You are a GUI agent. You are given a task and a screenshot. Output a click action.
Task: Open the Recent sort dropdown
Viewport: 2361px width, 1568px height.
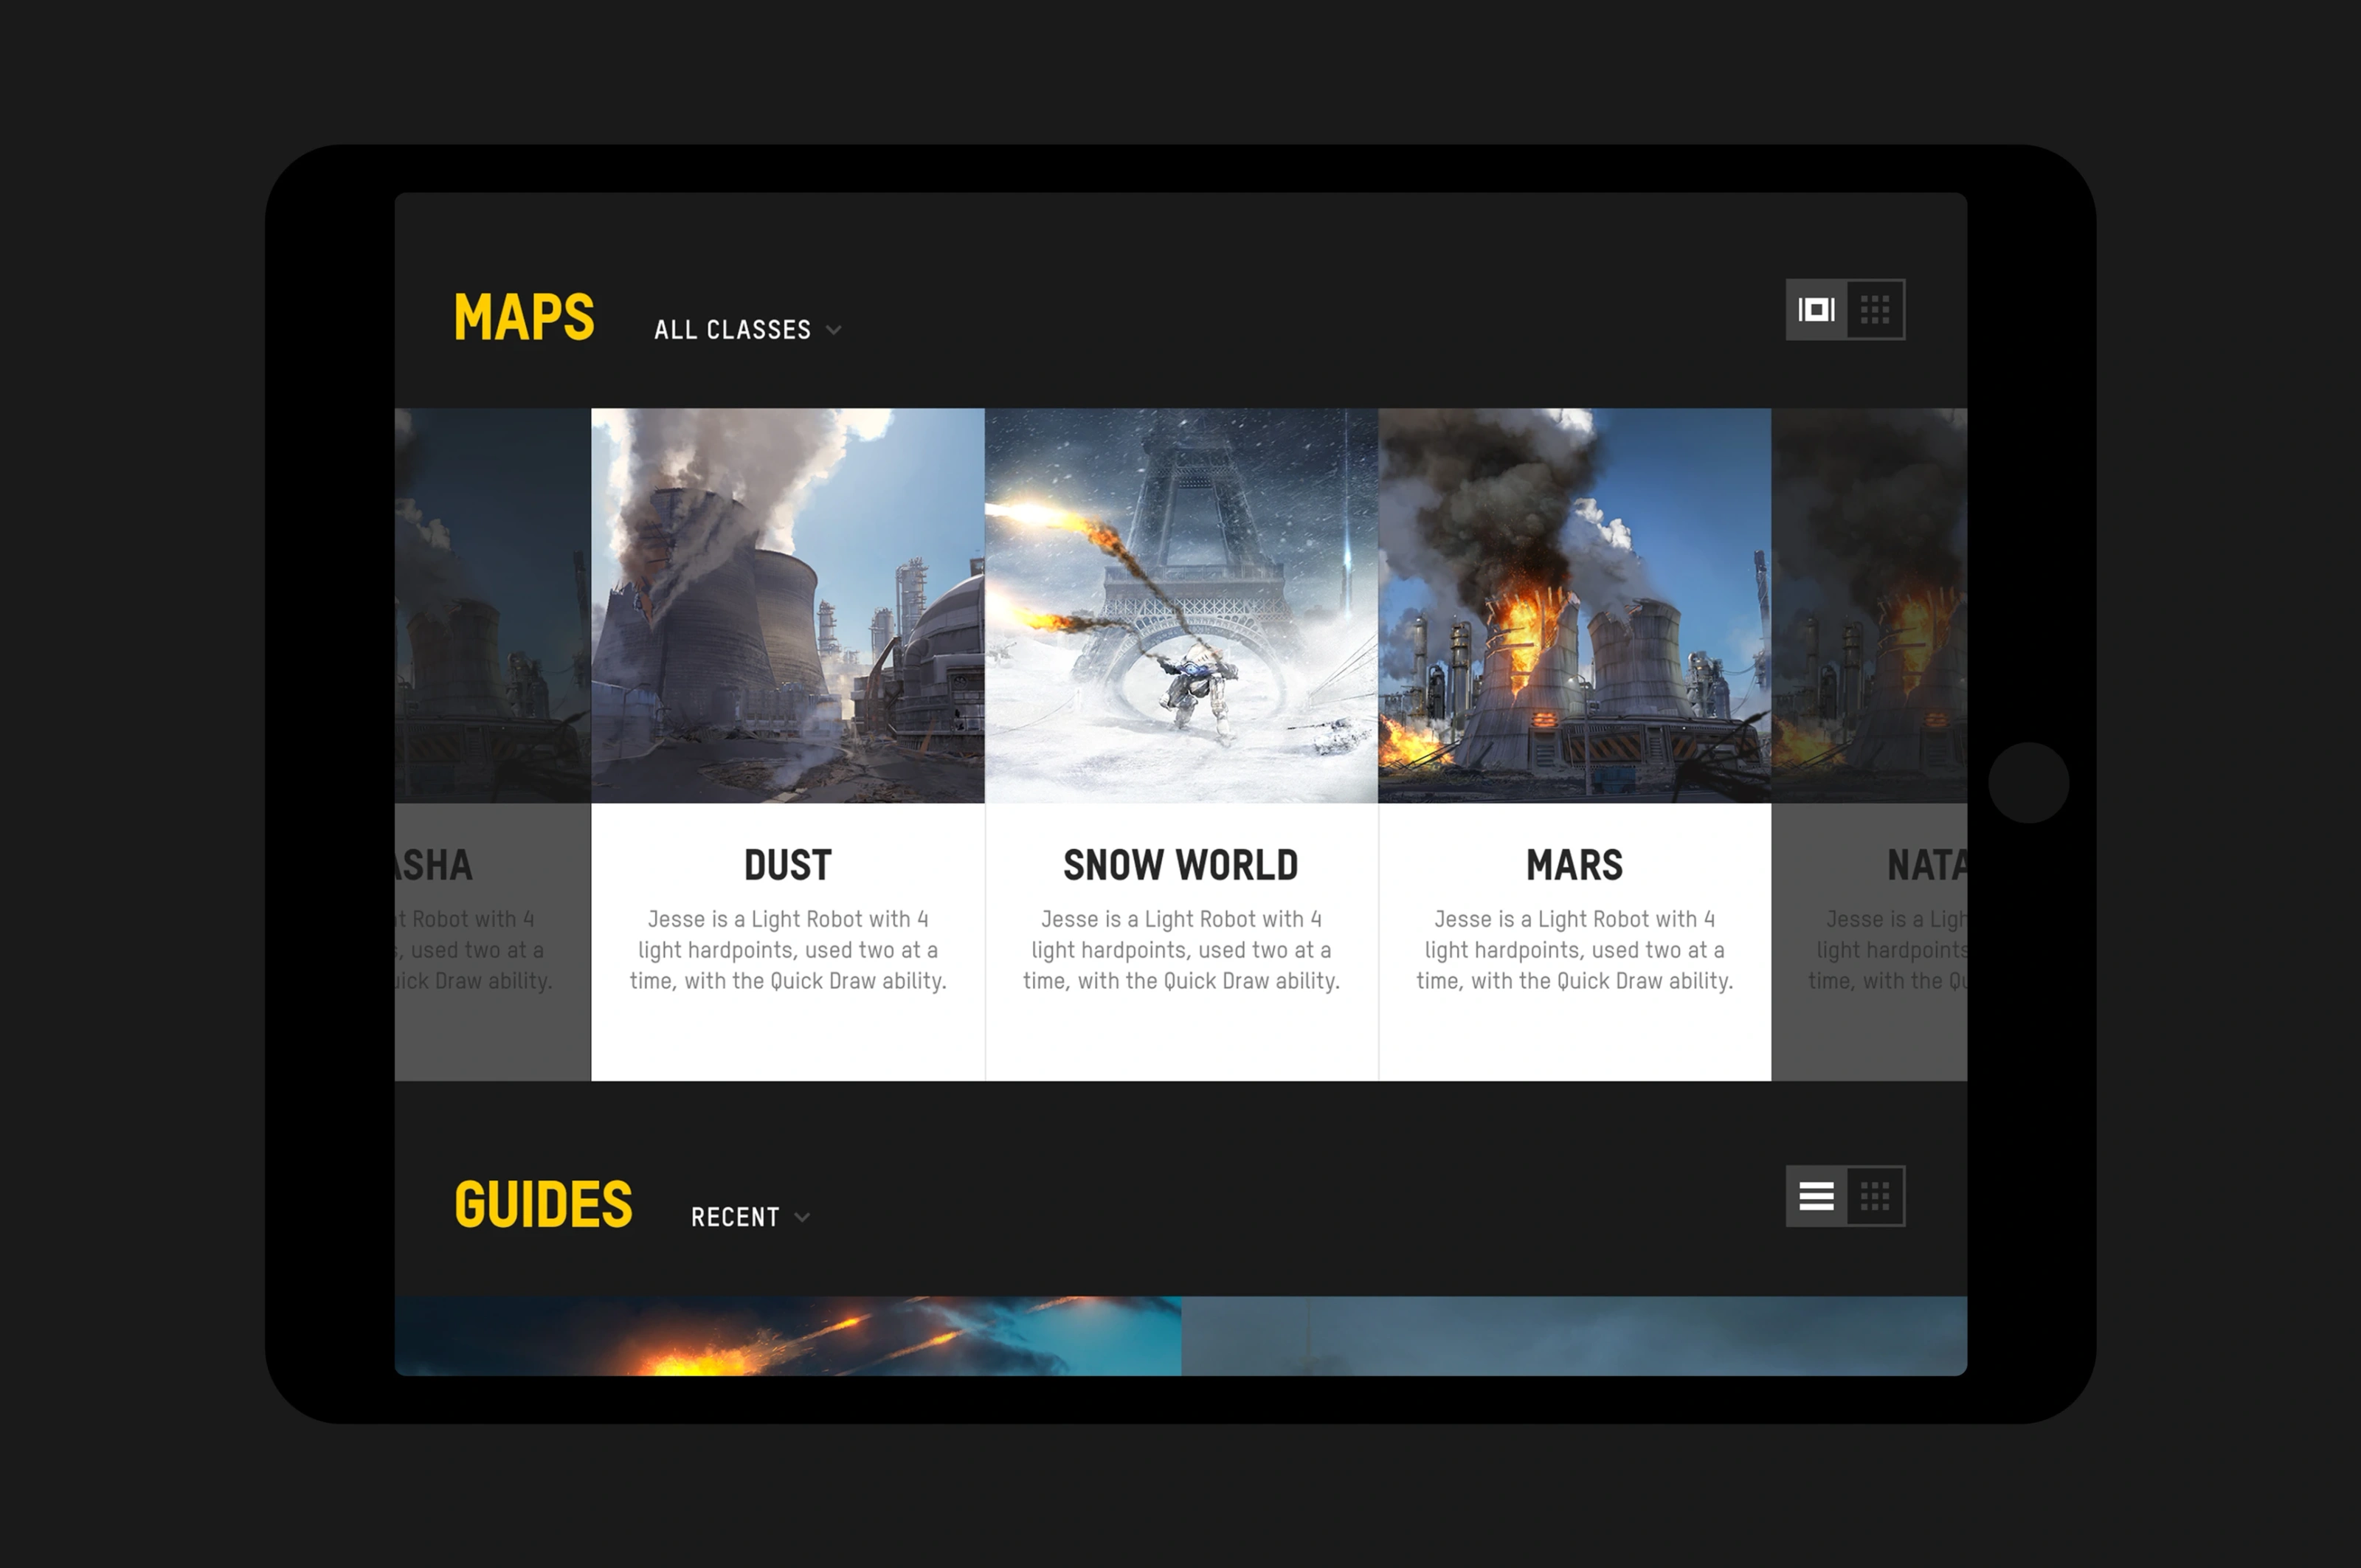pyautogui.click(x=750, y=1217)
